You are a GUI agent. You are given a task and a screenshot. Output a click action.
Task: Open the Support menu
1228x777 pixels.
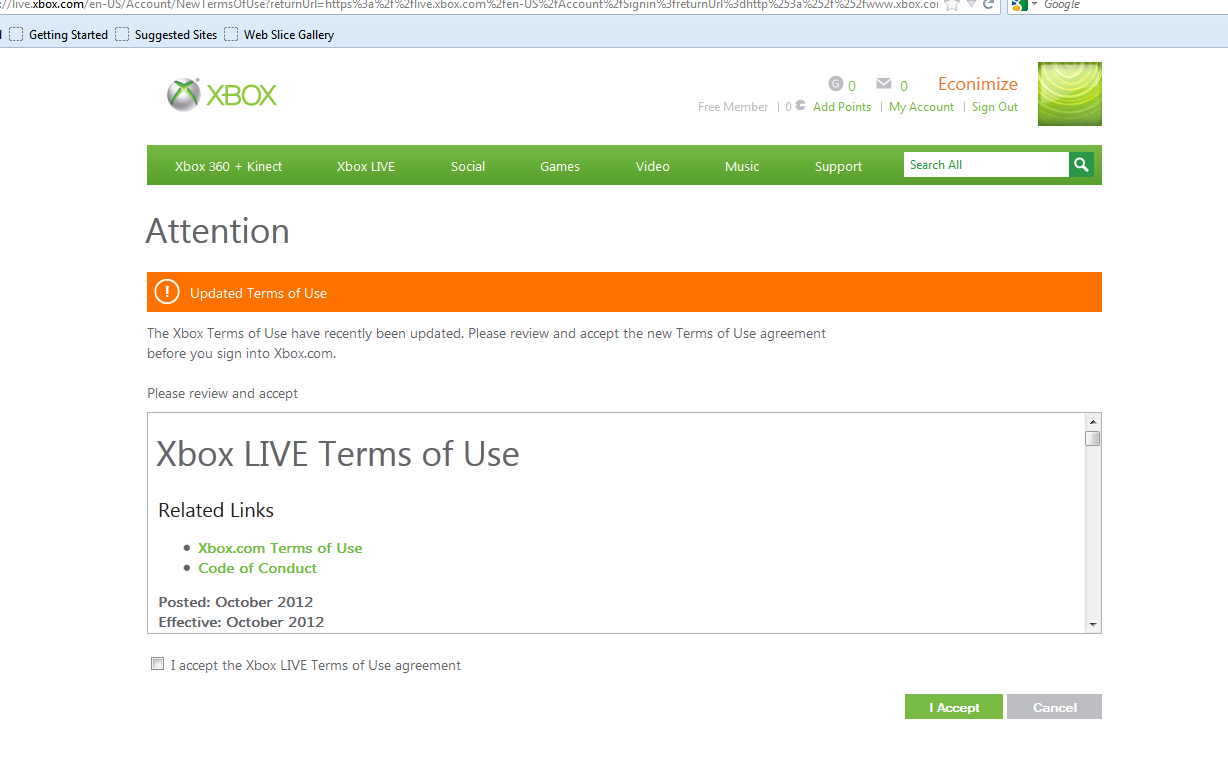[x=838, y=166]
